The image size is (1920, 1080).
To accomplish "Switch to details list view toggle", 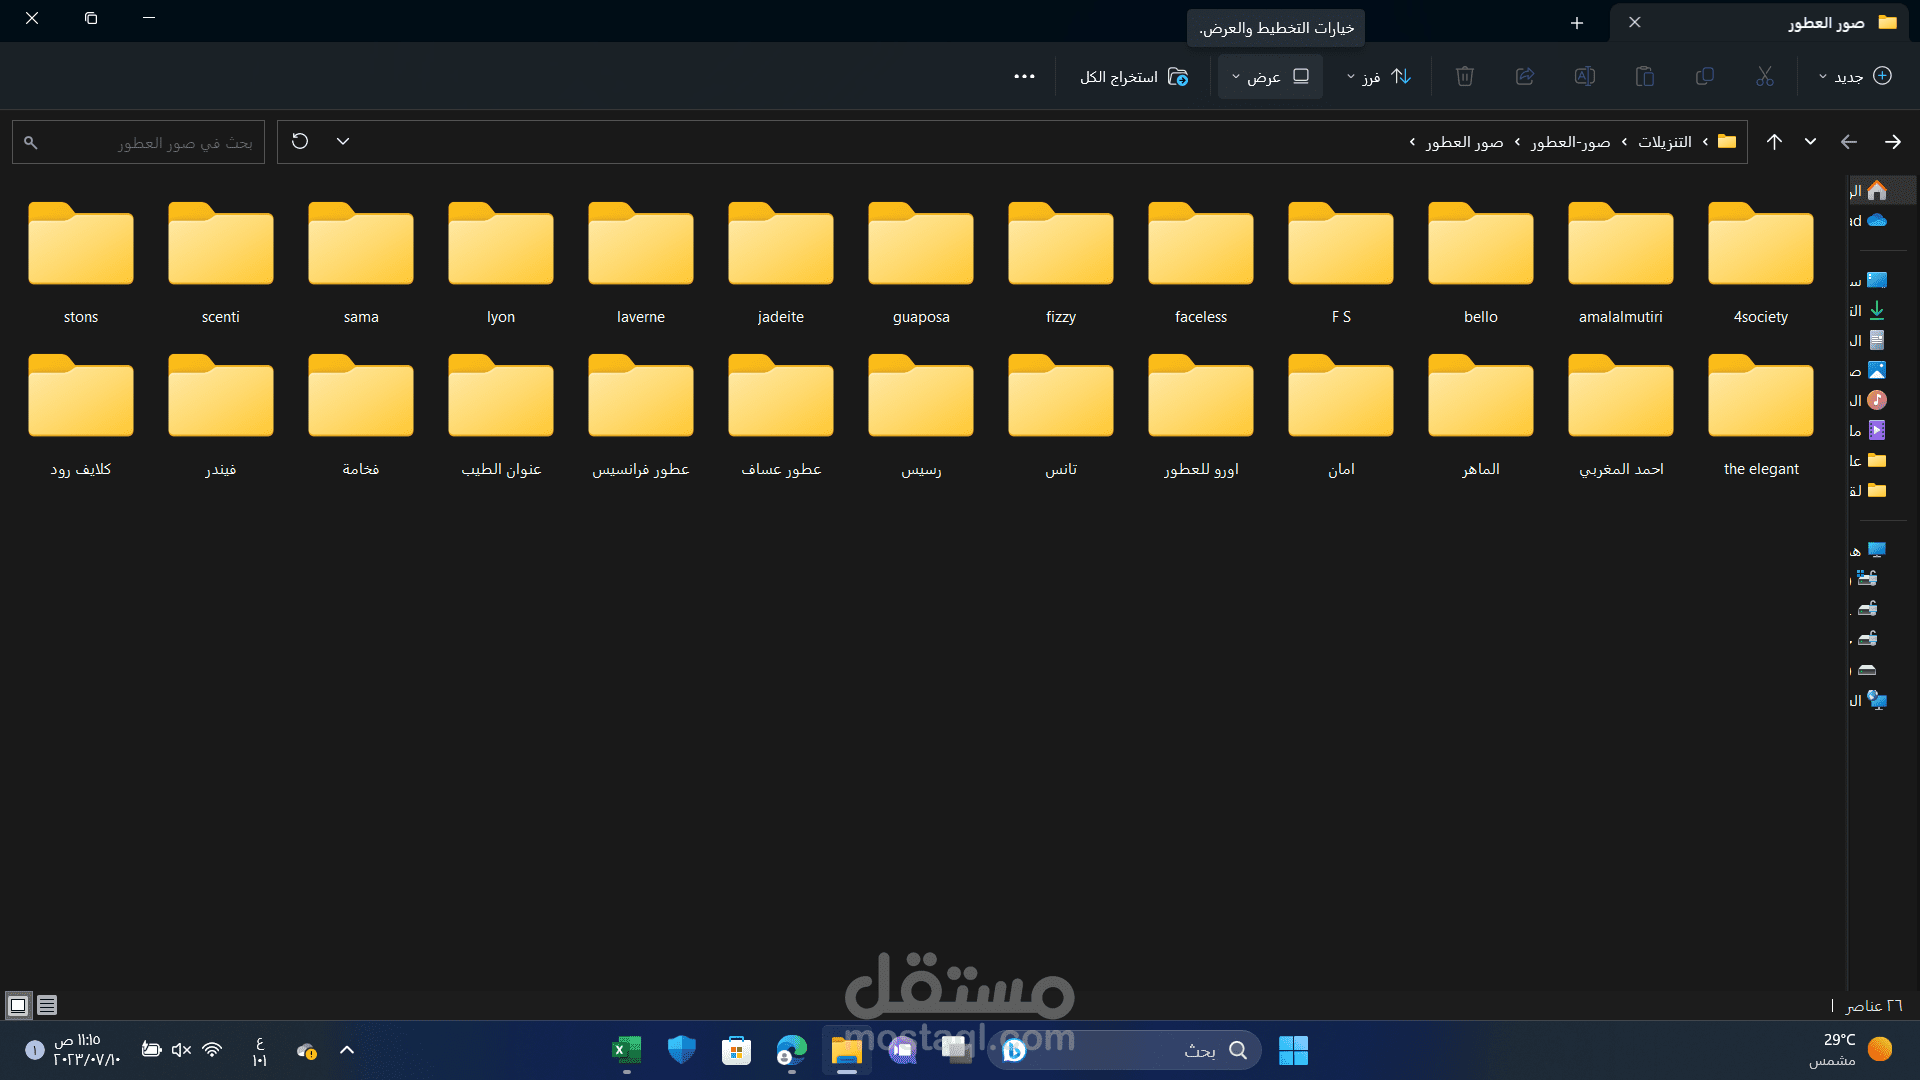I will 47,1005.
